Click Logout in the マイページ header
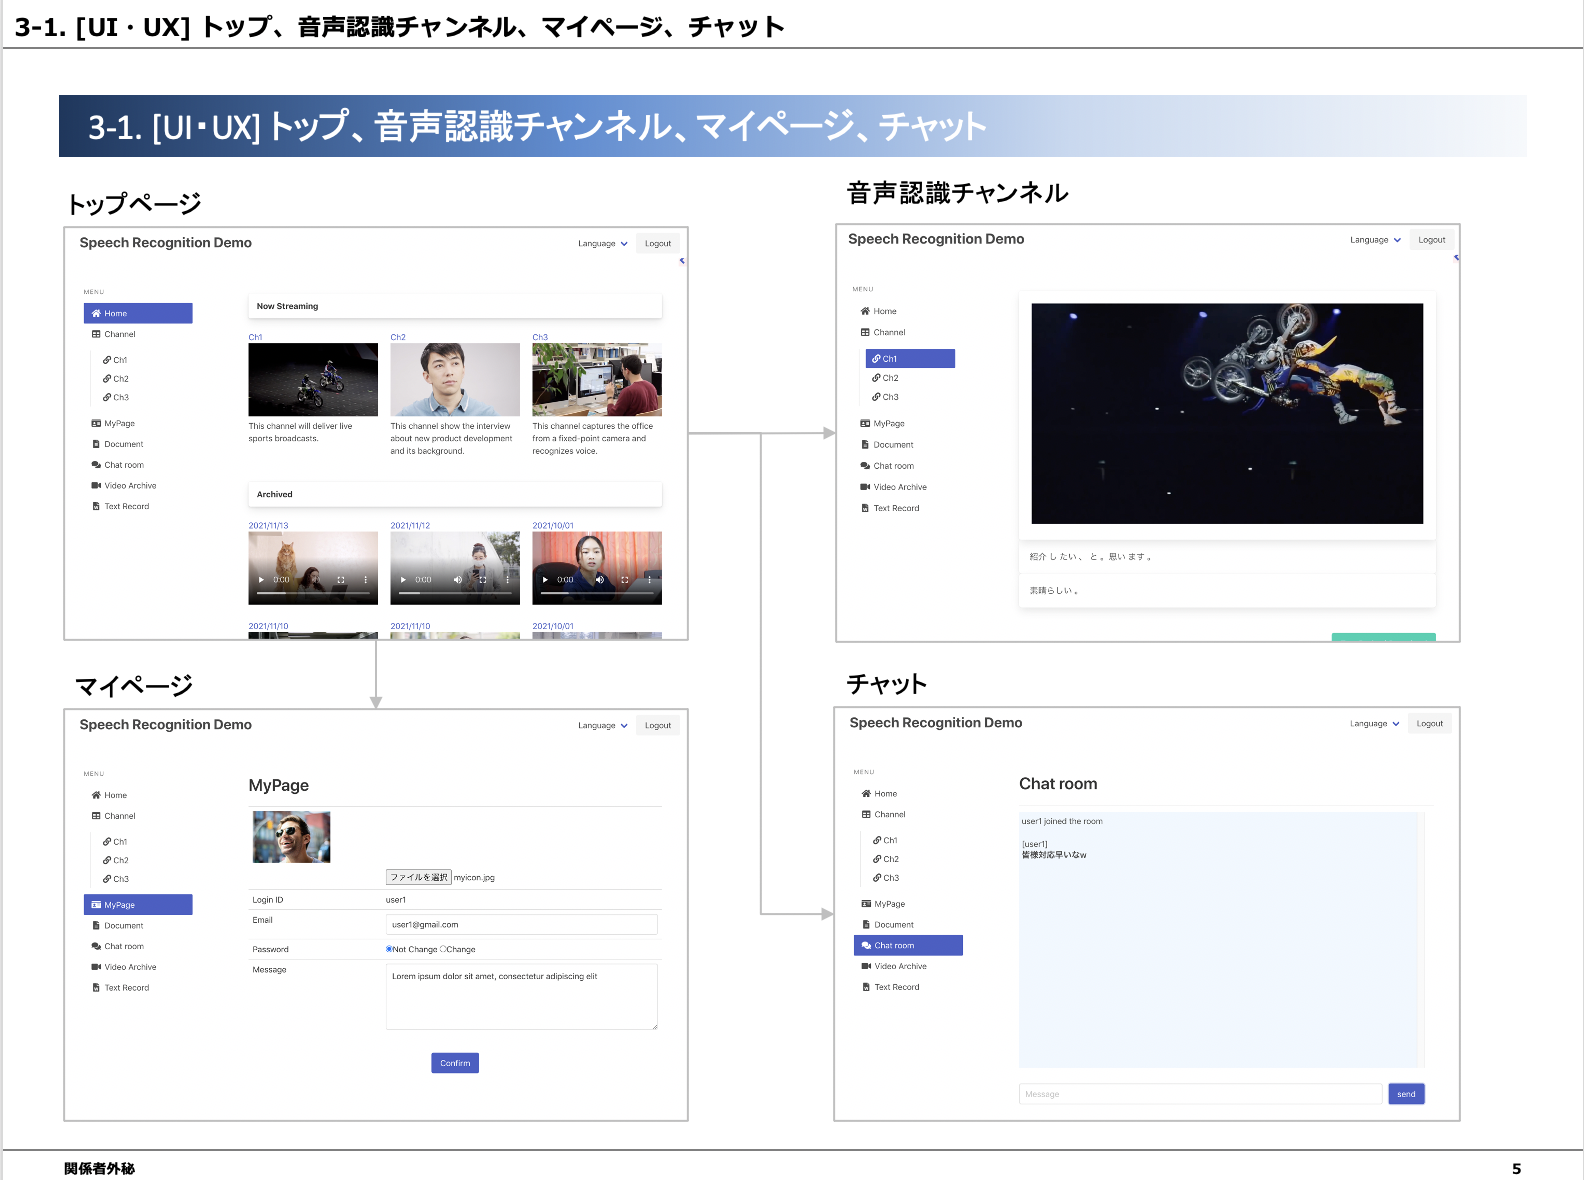The width and height of the screenshot is (1584, 1180). point(658,726)
